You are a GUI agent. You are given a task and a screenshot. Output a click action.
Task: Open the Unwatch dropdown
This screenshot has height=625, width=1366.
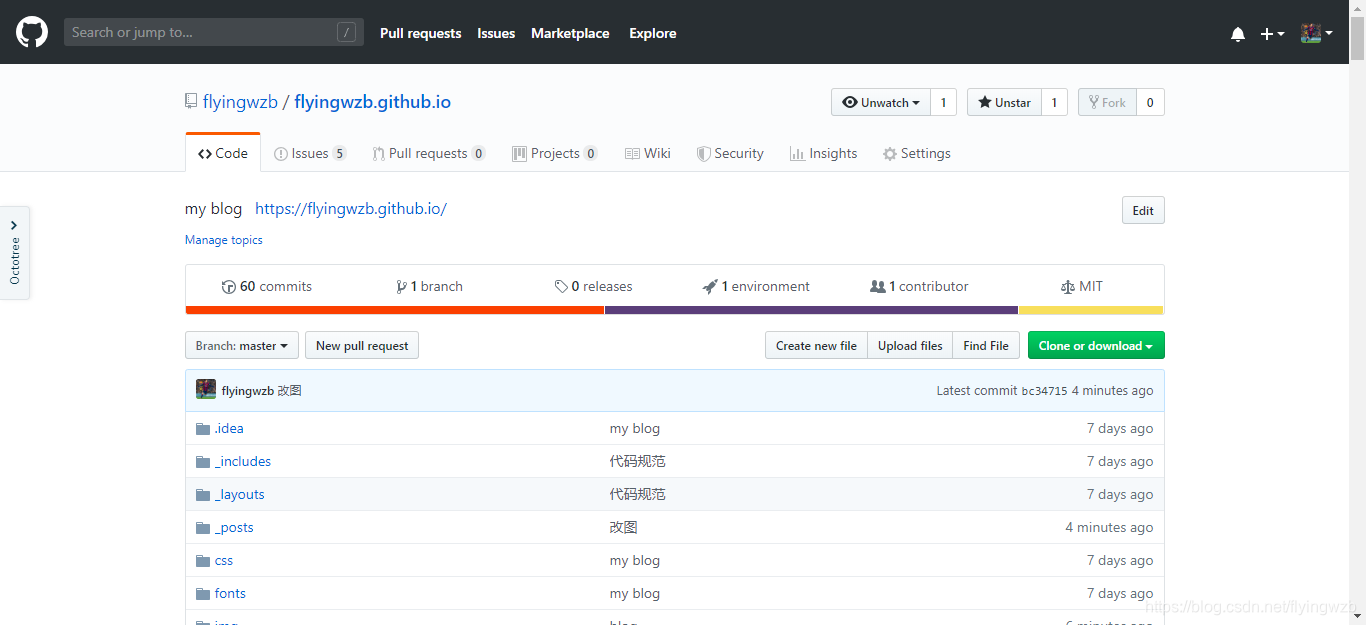(x=881, y=102)
